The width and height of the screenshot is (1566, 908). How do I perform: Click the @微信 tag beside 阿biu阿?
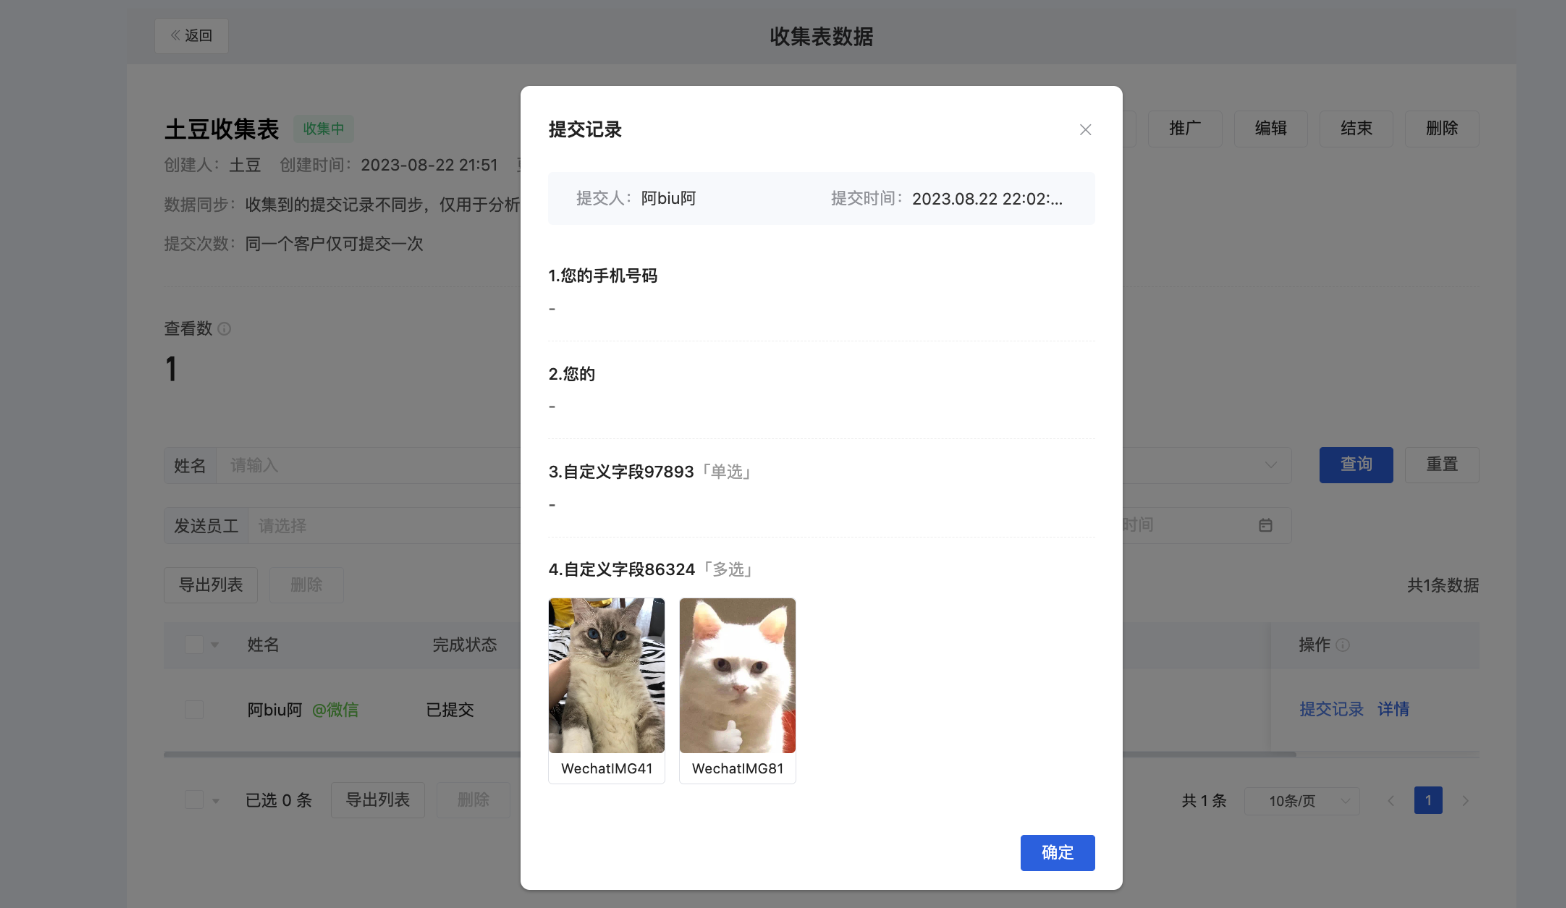coord(335,710)
